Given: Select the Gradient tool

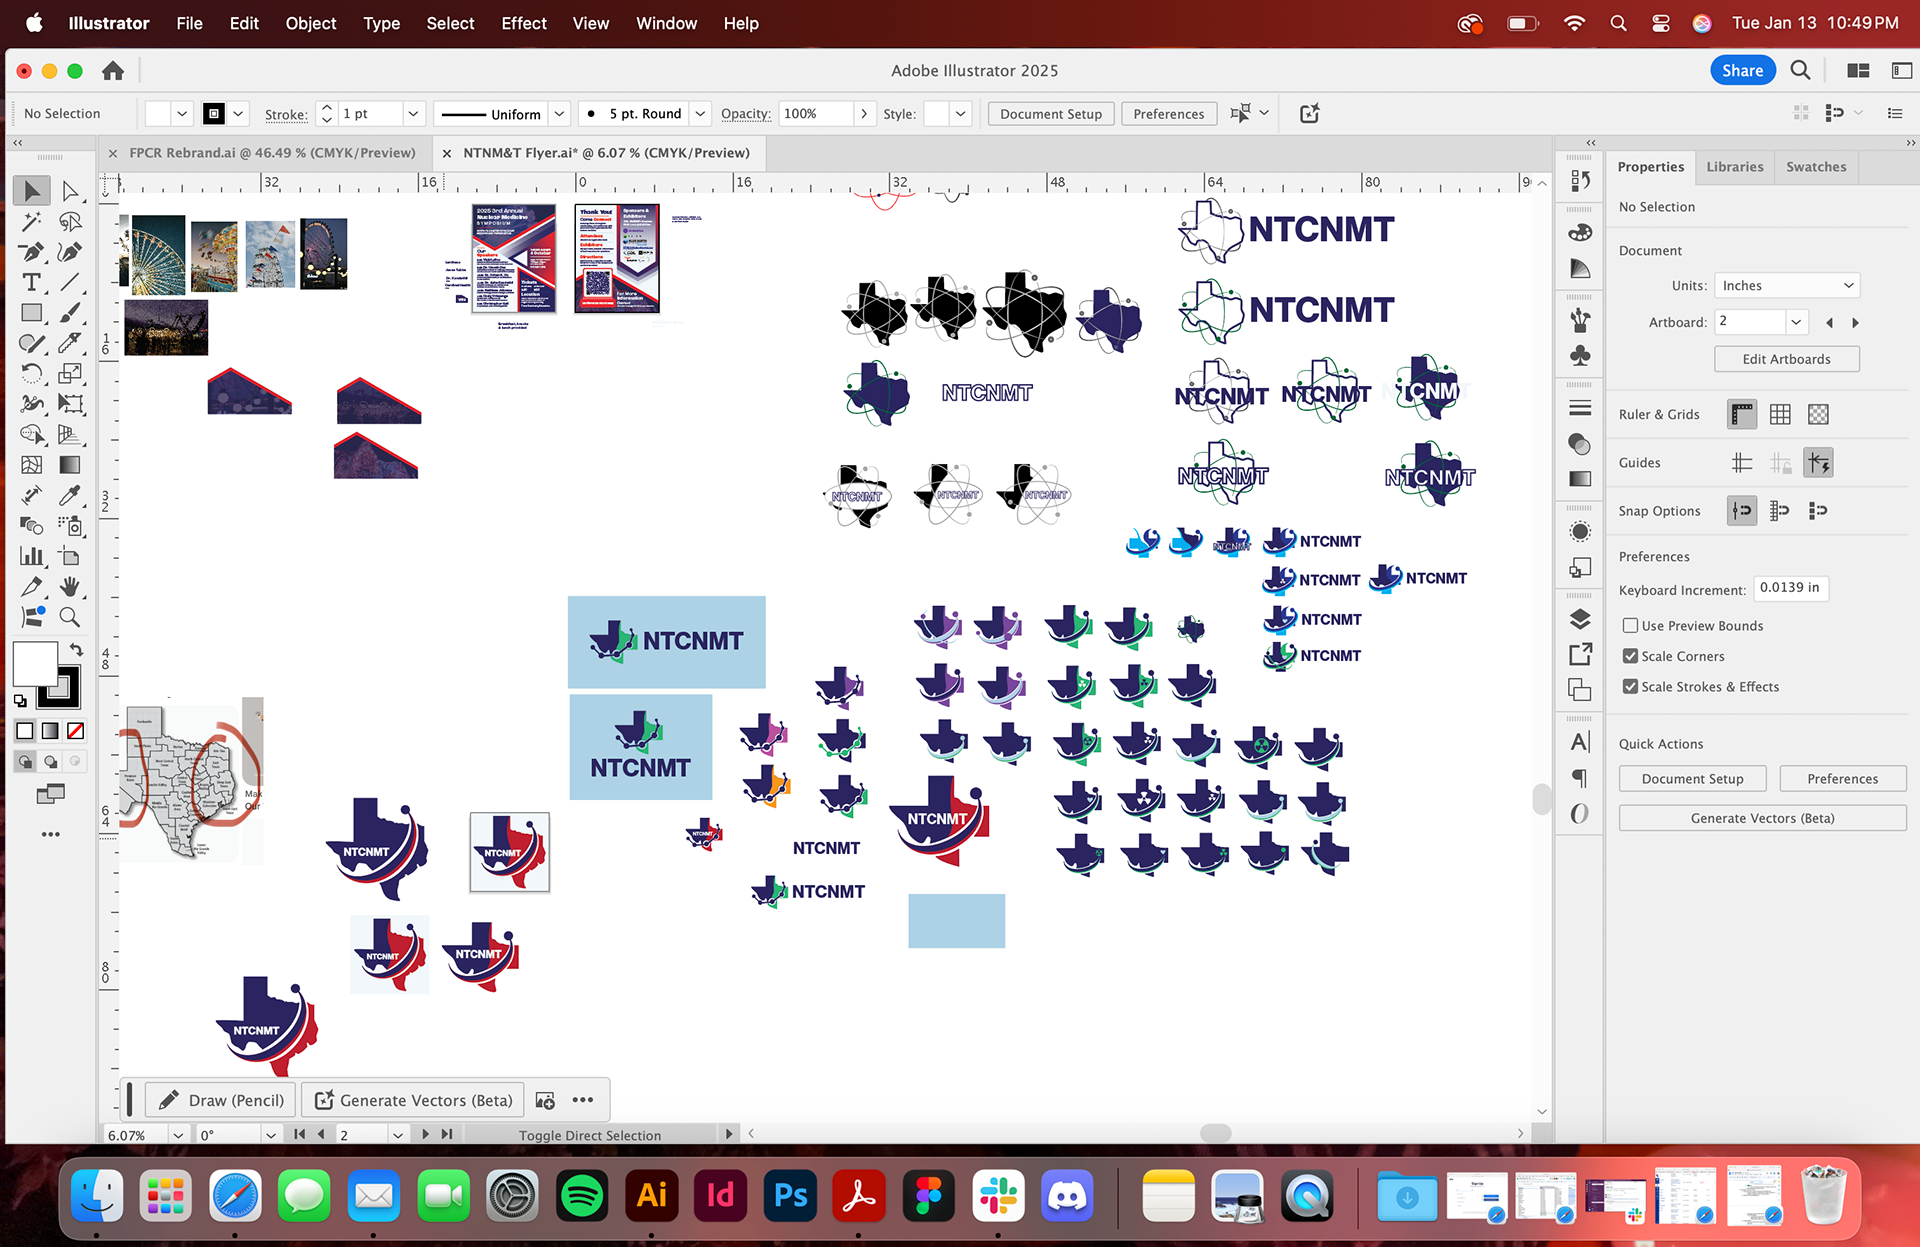Looking at the screenshot, I should point(71,463).
